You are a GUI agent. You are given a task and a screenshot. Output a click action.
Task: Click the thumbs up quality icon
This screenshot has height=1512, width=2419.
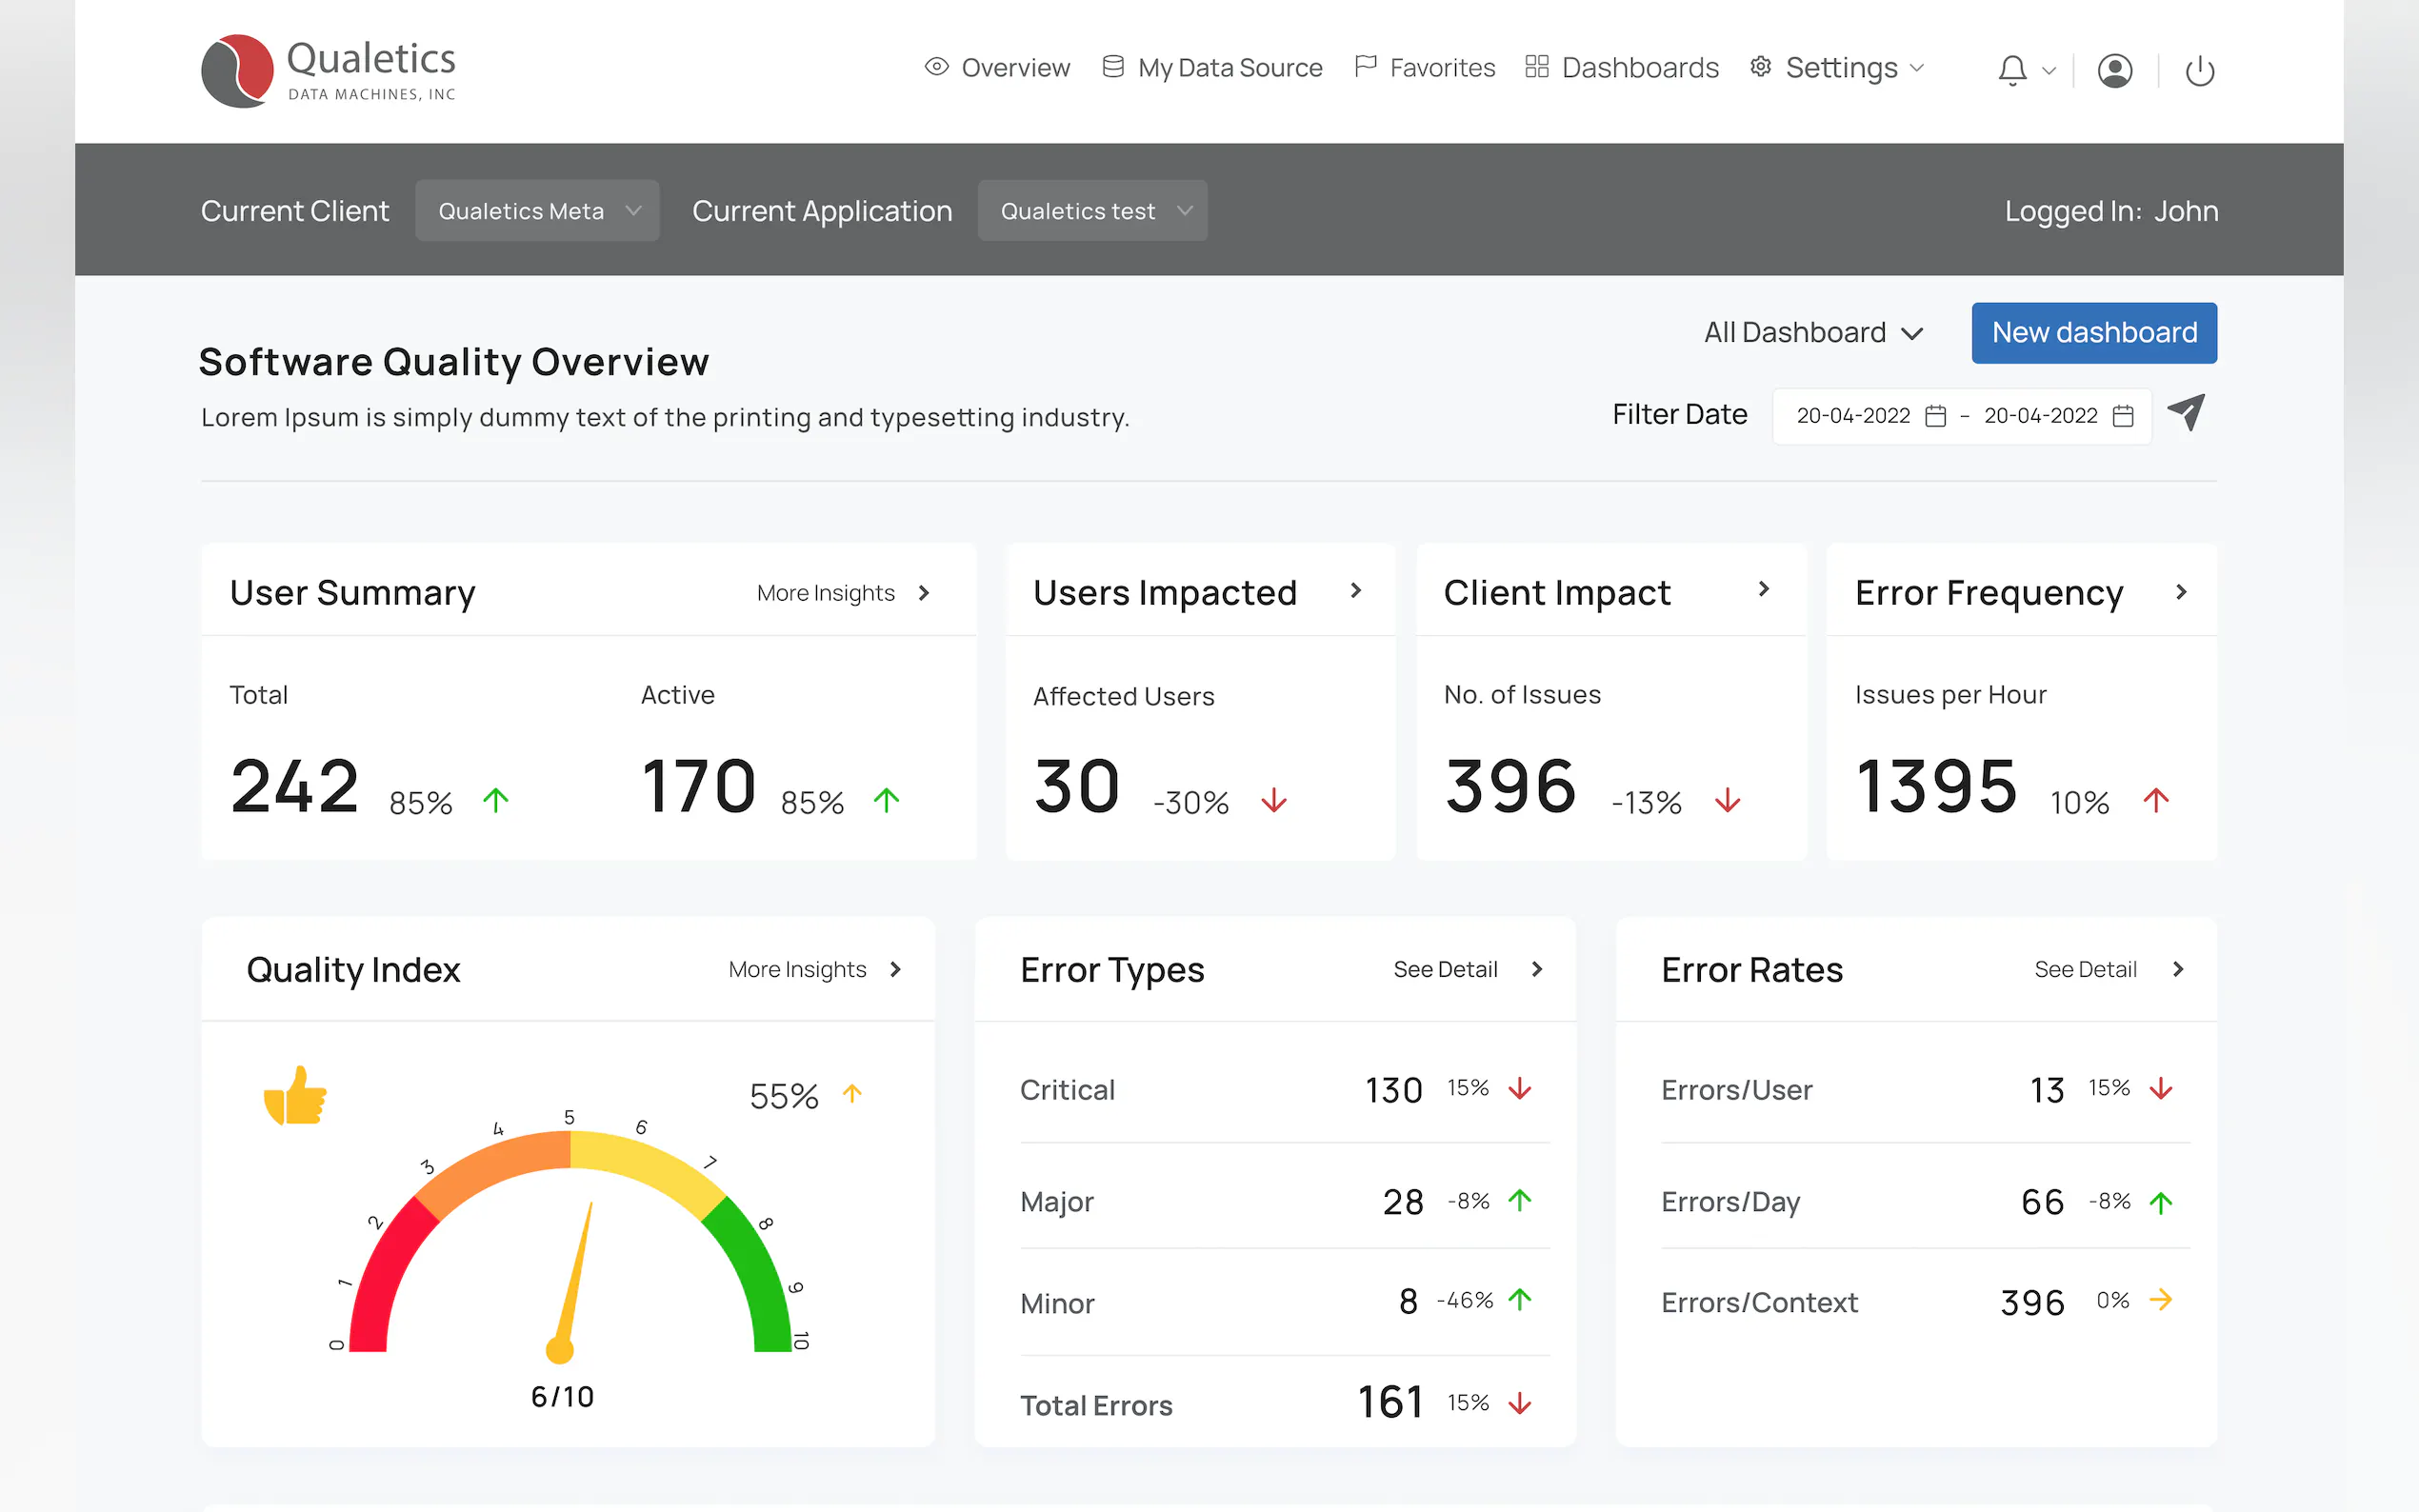tap(295, 1096)
